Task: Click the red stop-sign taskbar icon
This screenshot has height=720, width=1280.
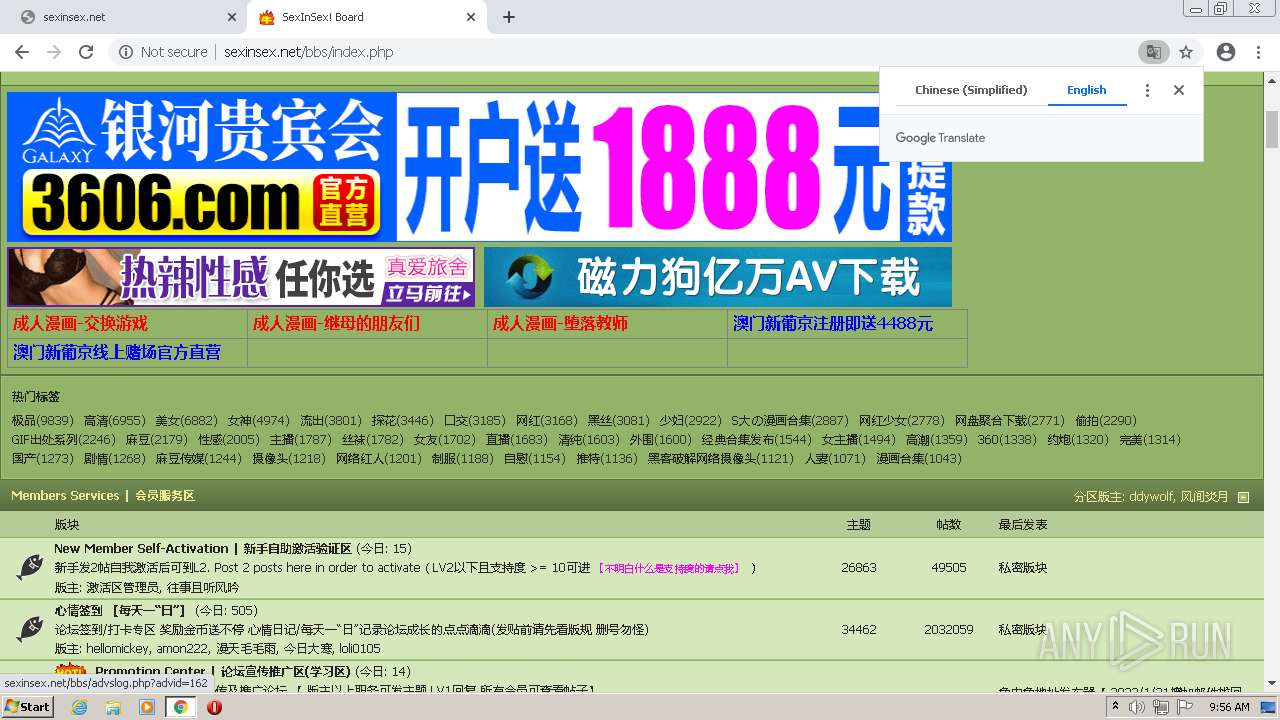Action: [x=214, y=707]
